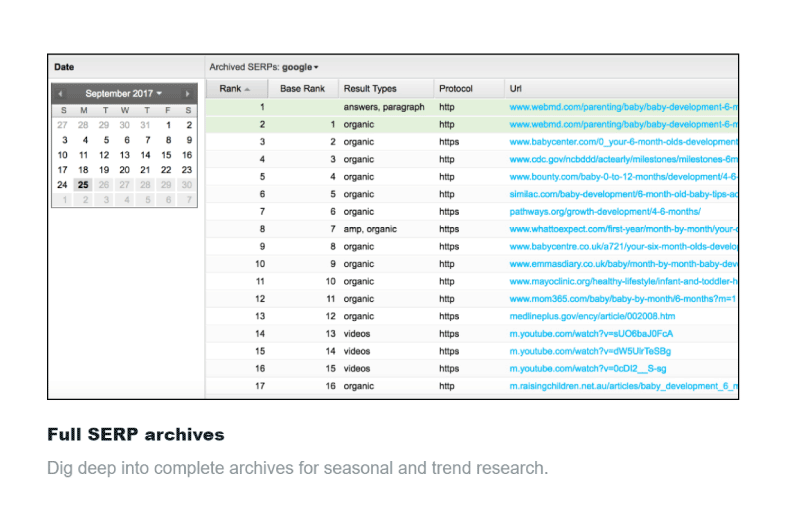This screenshot has width=800, height=530.
Task: Open the youtube link ending sUO6baJ0FcA
Action: [591, 334]
